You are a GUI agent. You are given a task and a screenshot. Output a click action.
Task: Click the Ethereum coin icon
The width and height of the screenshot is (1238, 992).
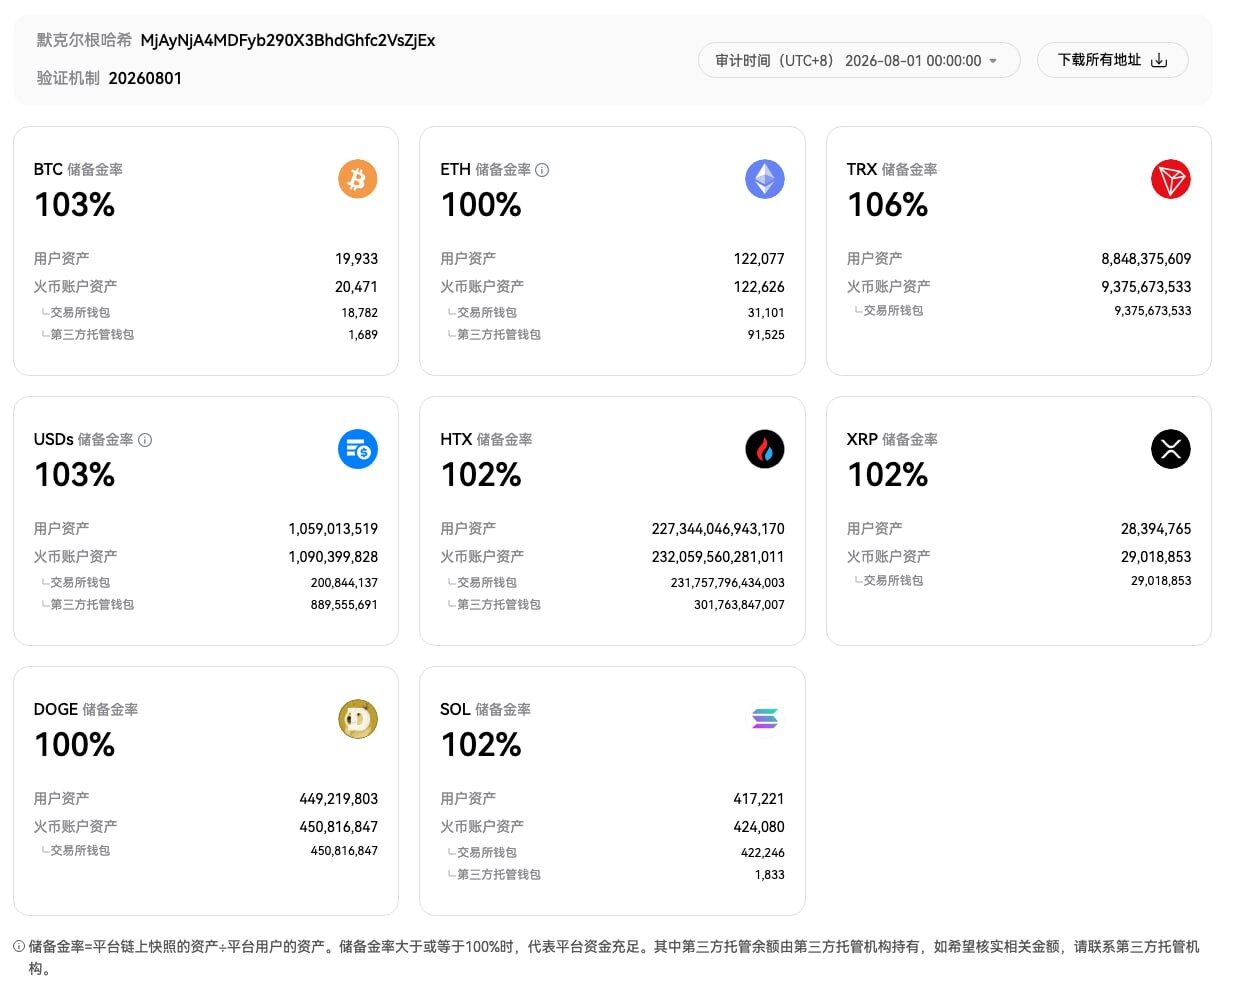click(x=765, y=180)
